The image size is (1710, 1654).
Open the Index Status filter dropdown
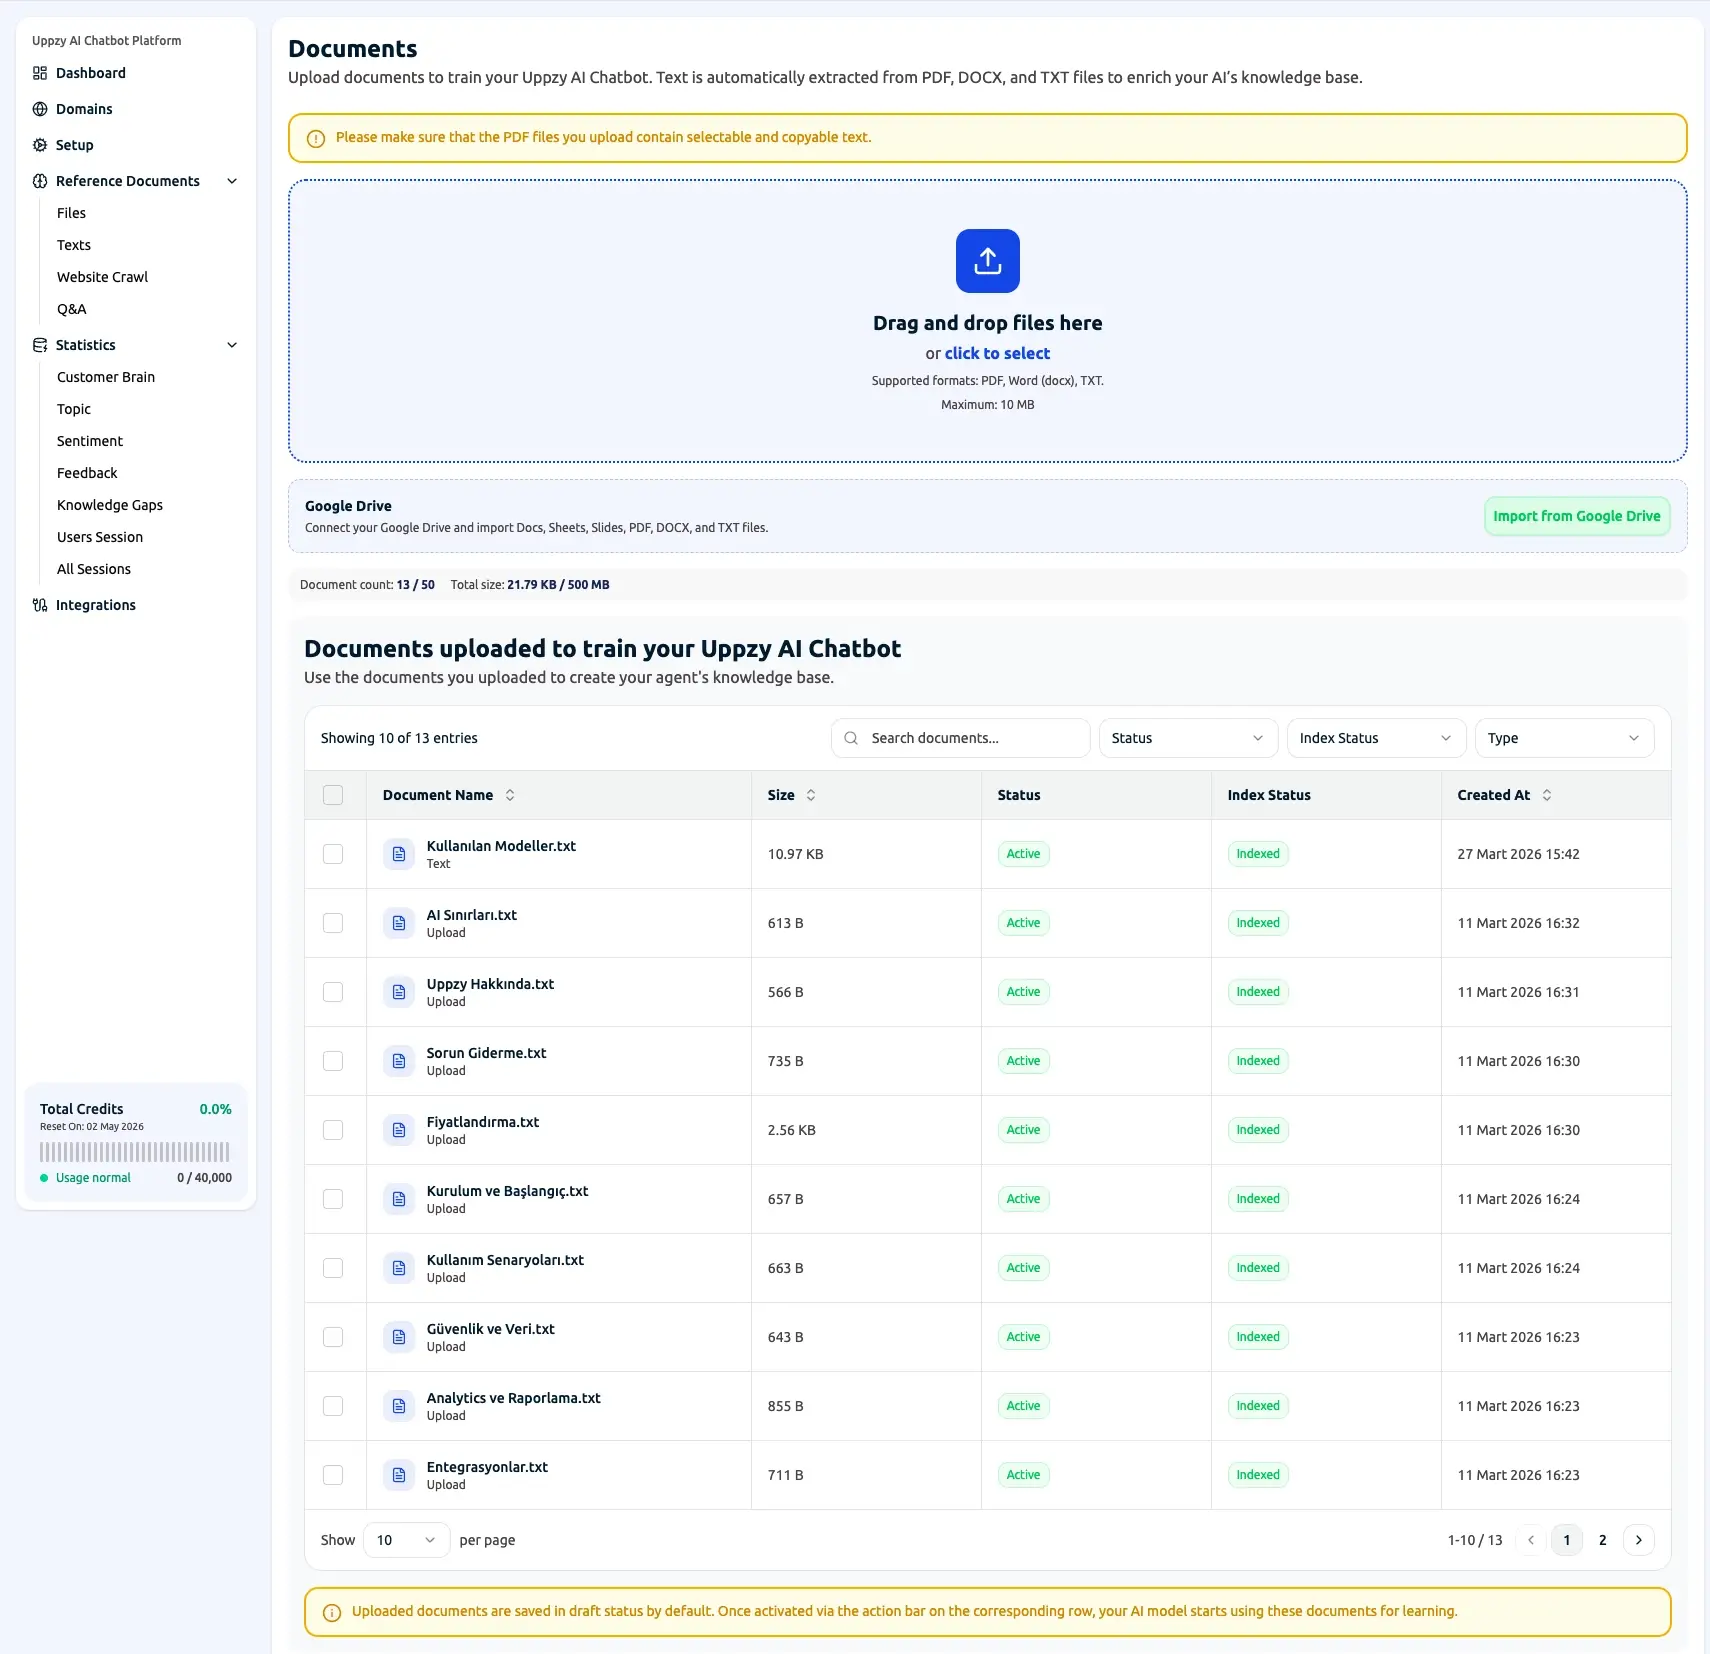(1375, 738)
